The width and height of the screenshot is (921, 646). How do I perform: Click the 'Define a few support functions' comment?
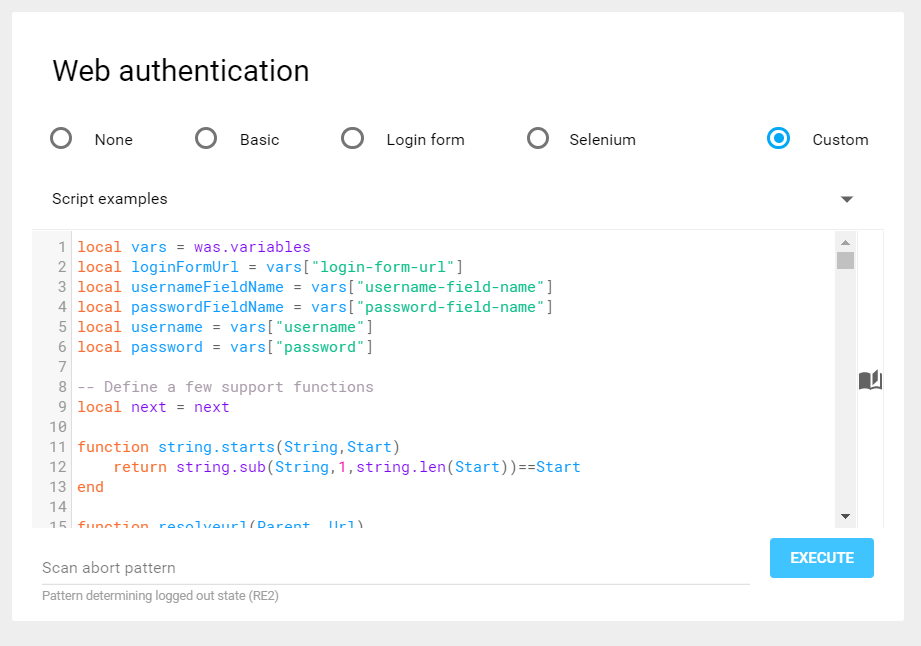coord(238,387)
